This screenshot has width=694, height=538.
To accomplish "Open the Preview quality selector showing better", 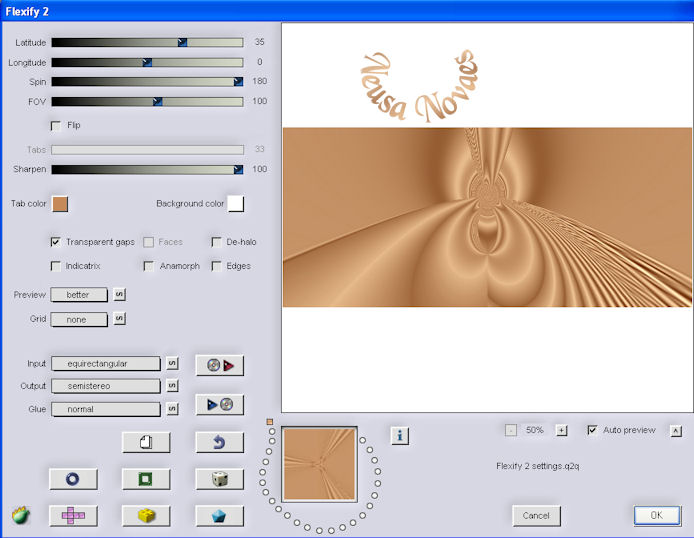I will click(79, 295).
